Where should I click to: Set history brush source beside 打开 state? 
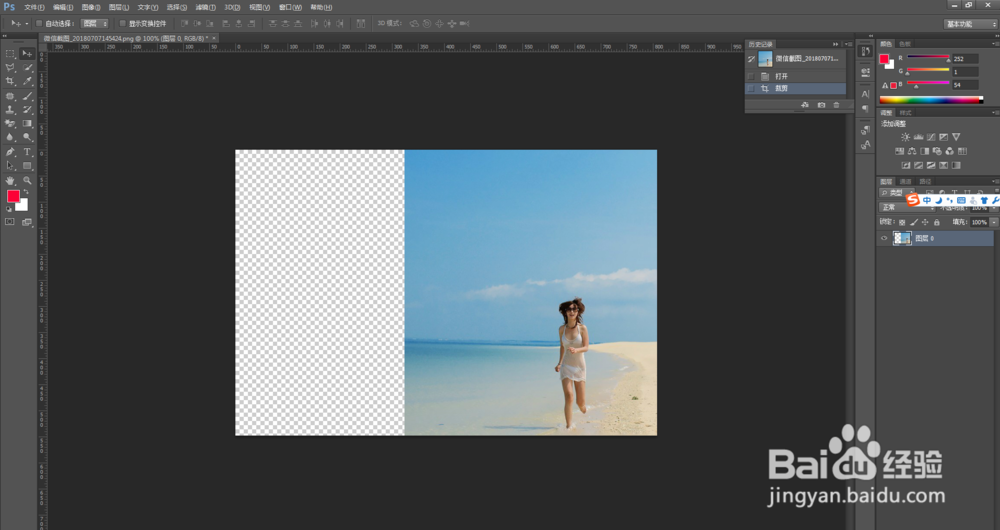coord(751,76)
